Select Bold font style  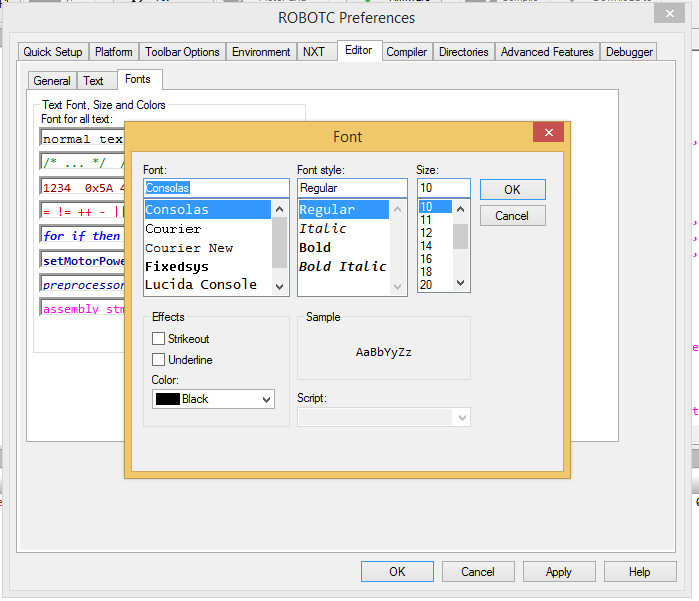[x=344, y=248]
